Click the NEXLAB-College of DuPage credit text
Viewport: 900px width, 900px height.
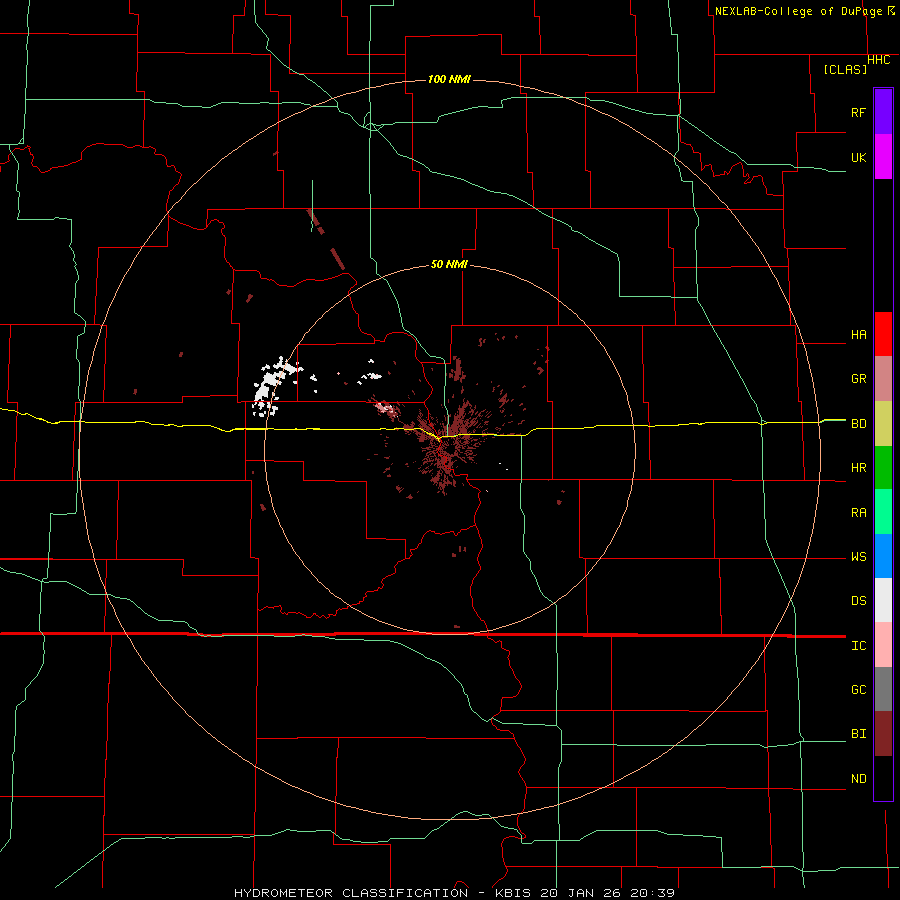click(800, 11)
